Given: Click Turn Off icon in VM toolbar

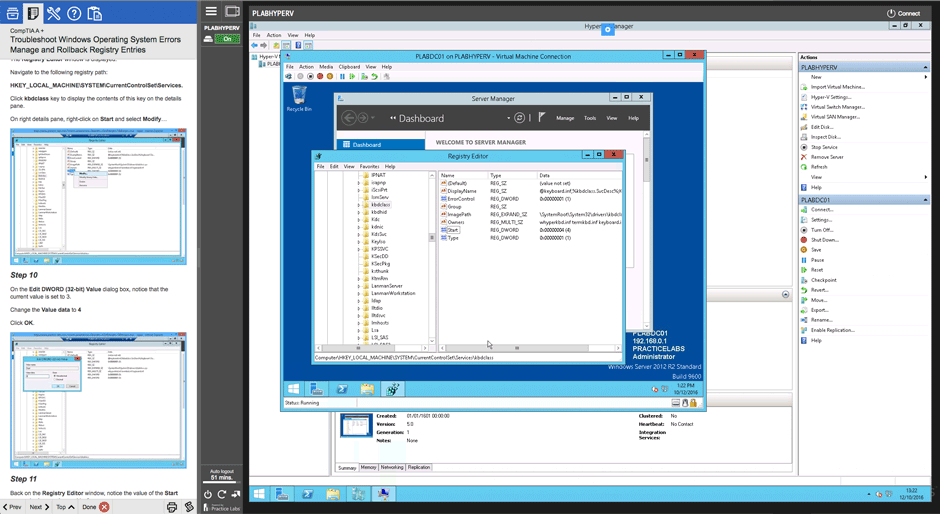Looking at the screenshot, I should pyautogui.click(x=311, y=76).
